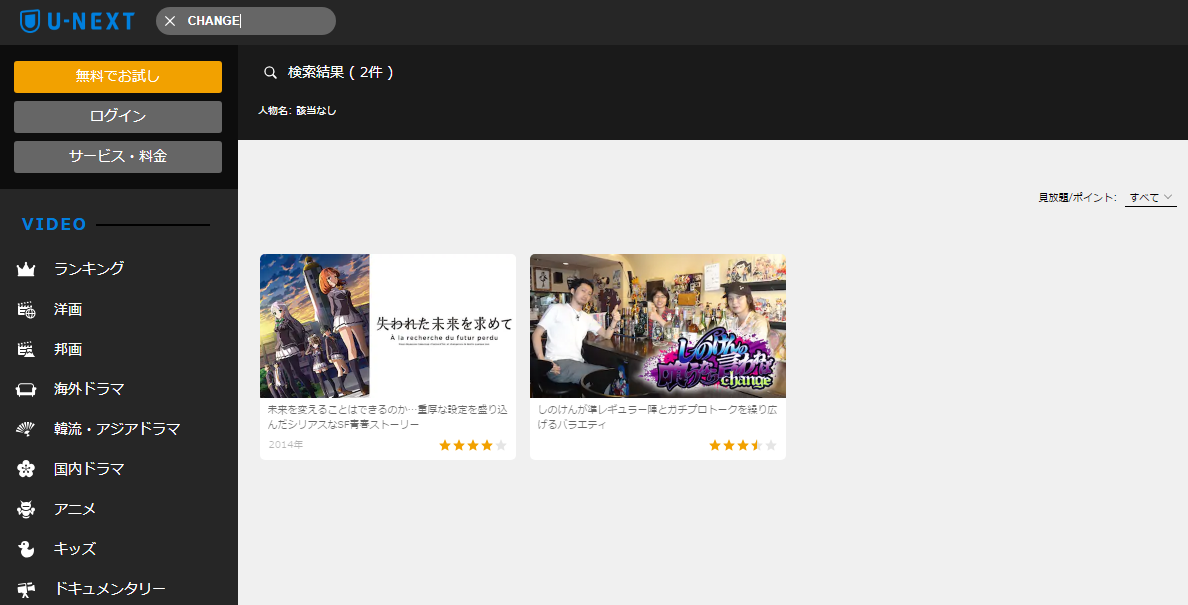Click the 海外ドラマ sofa icon
The width and height of the screenshot is (1188, 605).
tap(27, 389)
